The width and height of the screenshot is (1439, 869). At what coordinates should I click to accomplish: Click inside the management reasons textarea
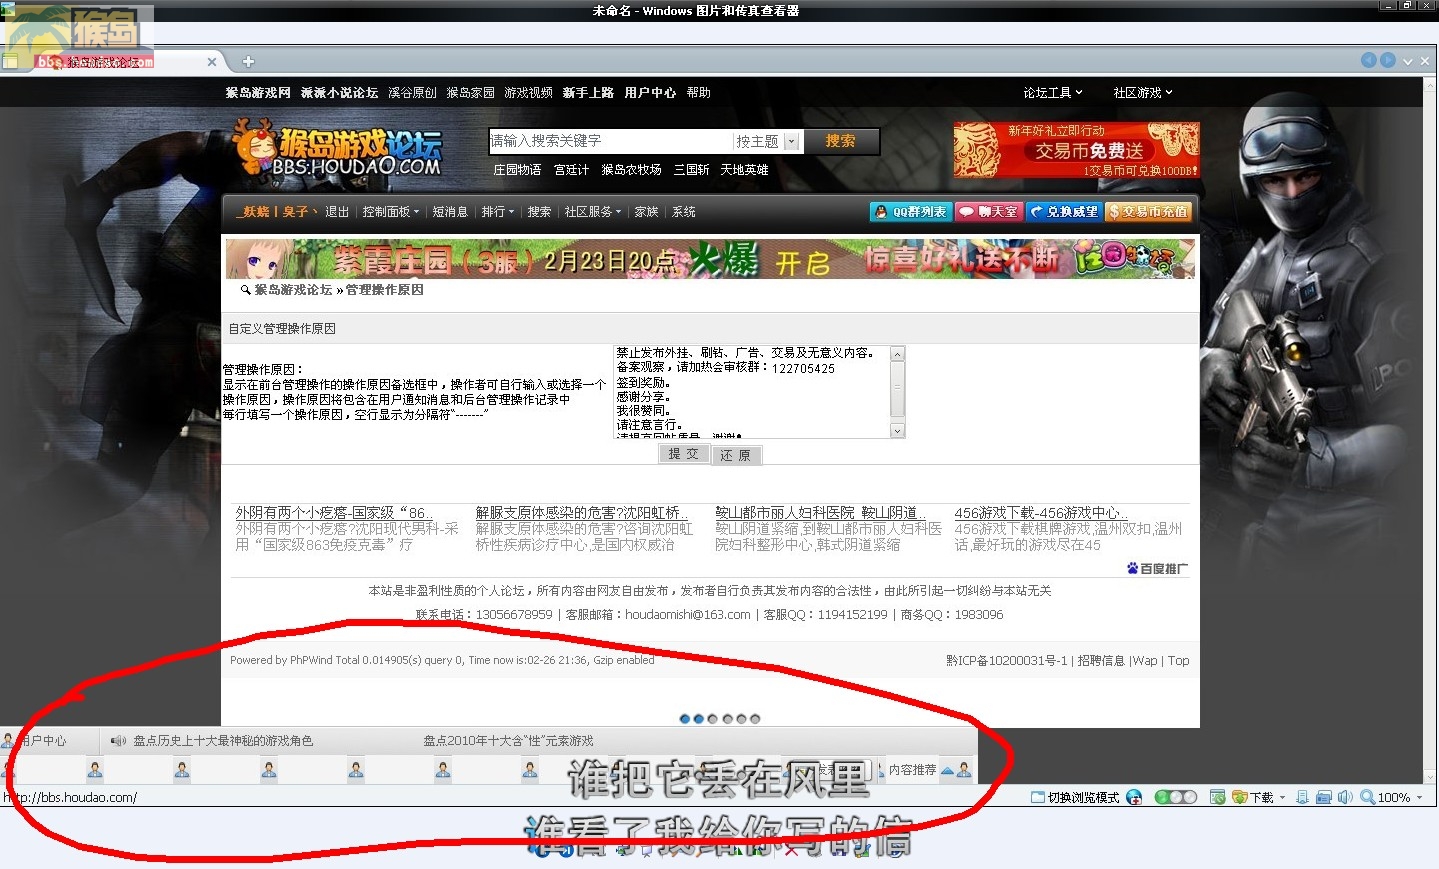[x=751, y=392]
